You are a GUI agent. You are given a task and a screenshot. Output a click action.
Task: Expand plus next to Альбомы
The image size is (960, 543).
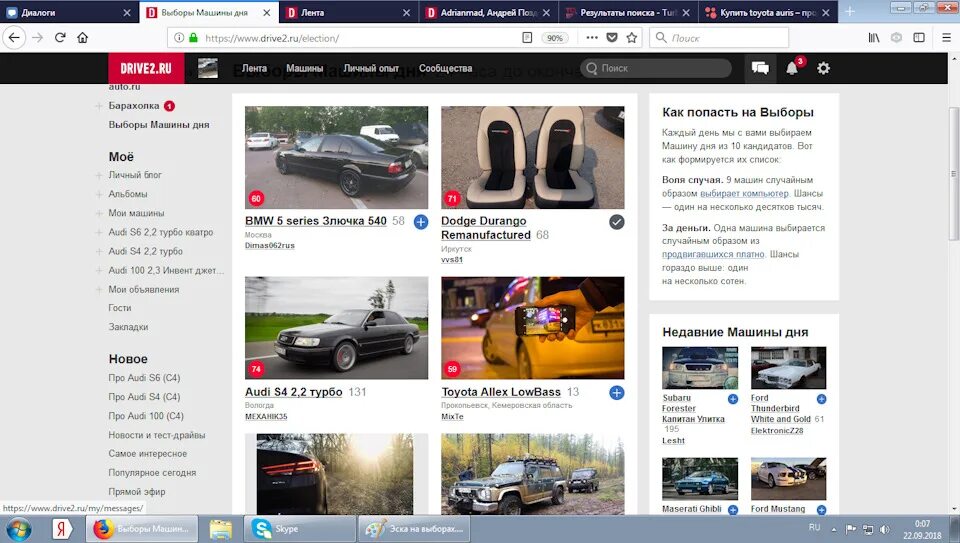[x=99, y=194]
